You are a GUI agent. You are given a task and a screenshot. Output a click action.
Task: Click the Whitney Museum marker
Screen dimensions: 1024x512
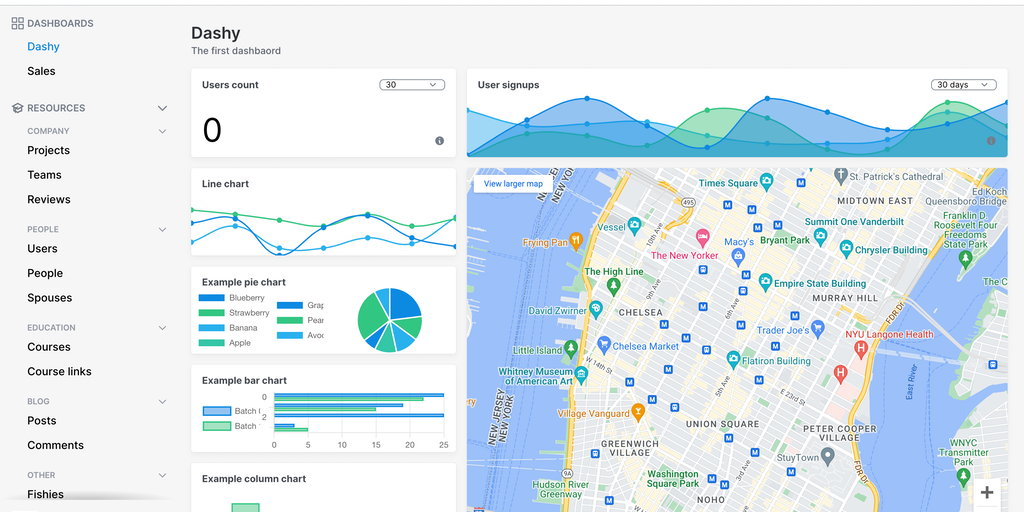pos(581,374)
